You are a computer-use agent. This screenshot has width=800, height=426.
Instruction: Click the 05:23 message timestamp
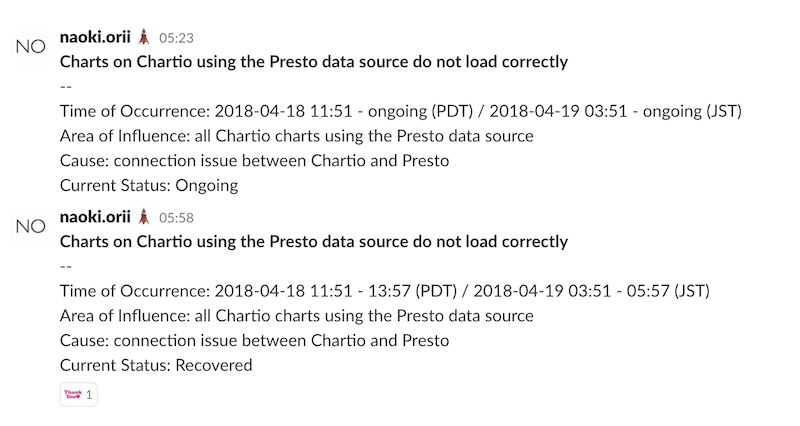pos(176,38)
